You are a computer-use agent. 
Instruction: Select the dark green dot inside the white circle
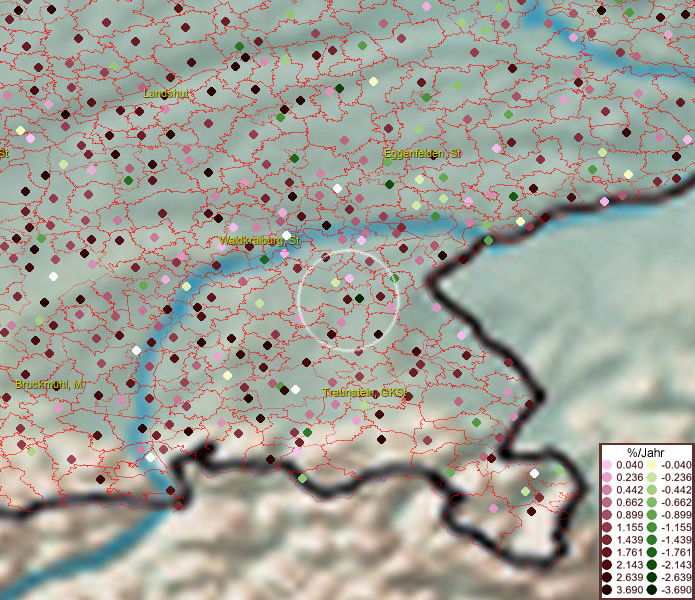pos(359,299)
